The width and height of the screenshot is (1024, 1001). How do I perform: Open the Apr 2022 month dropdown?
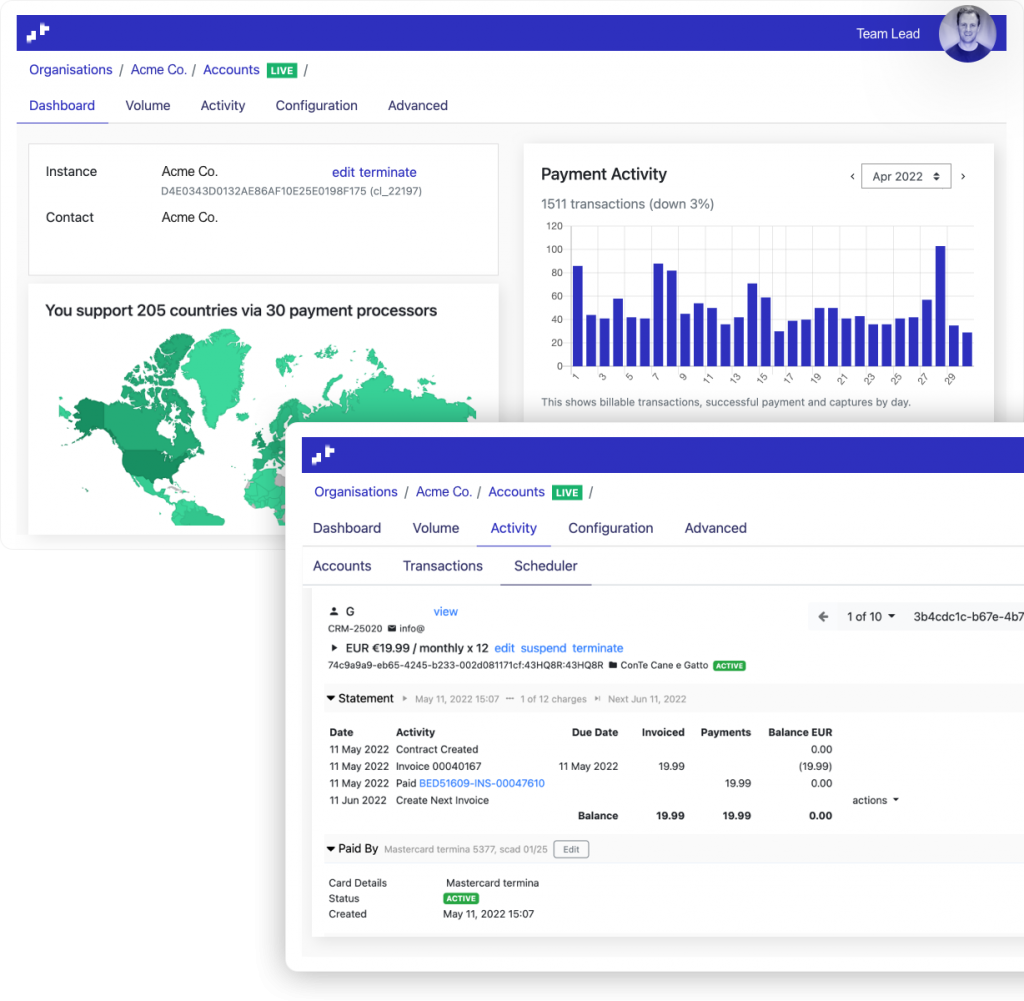pyautogui.click(x=905, y=177)
